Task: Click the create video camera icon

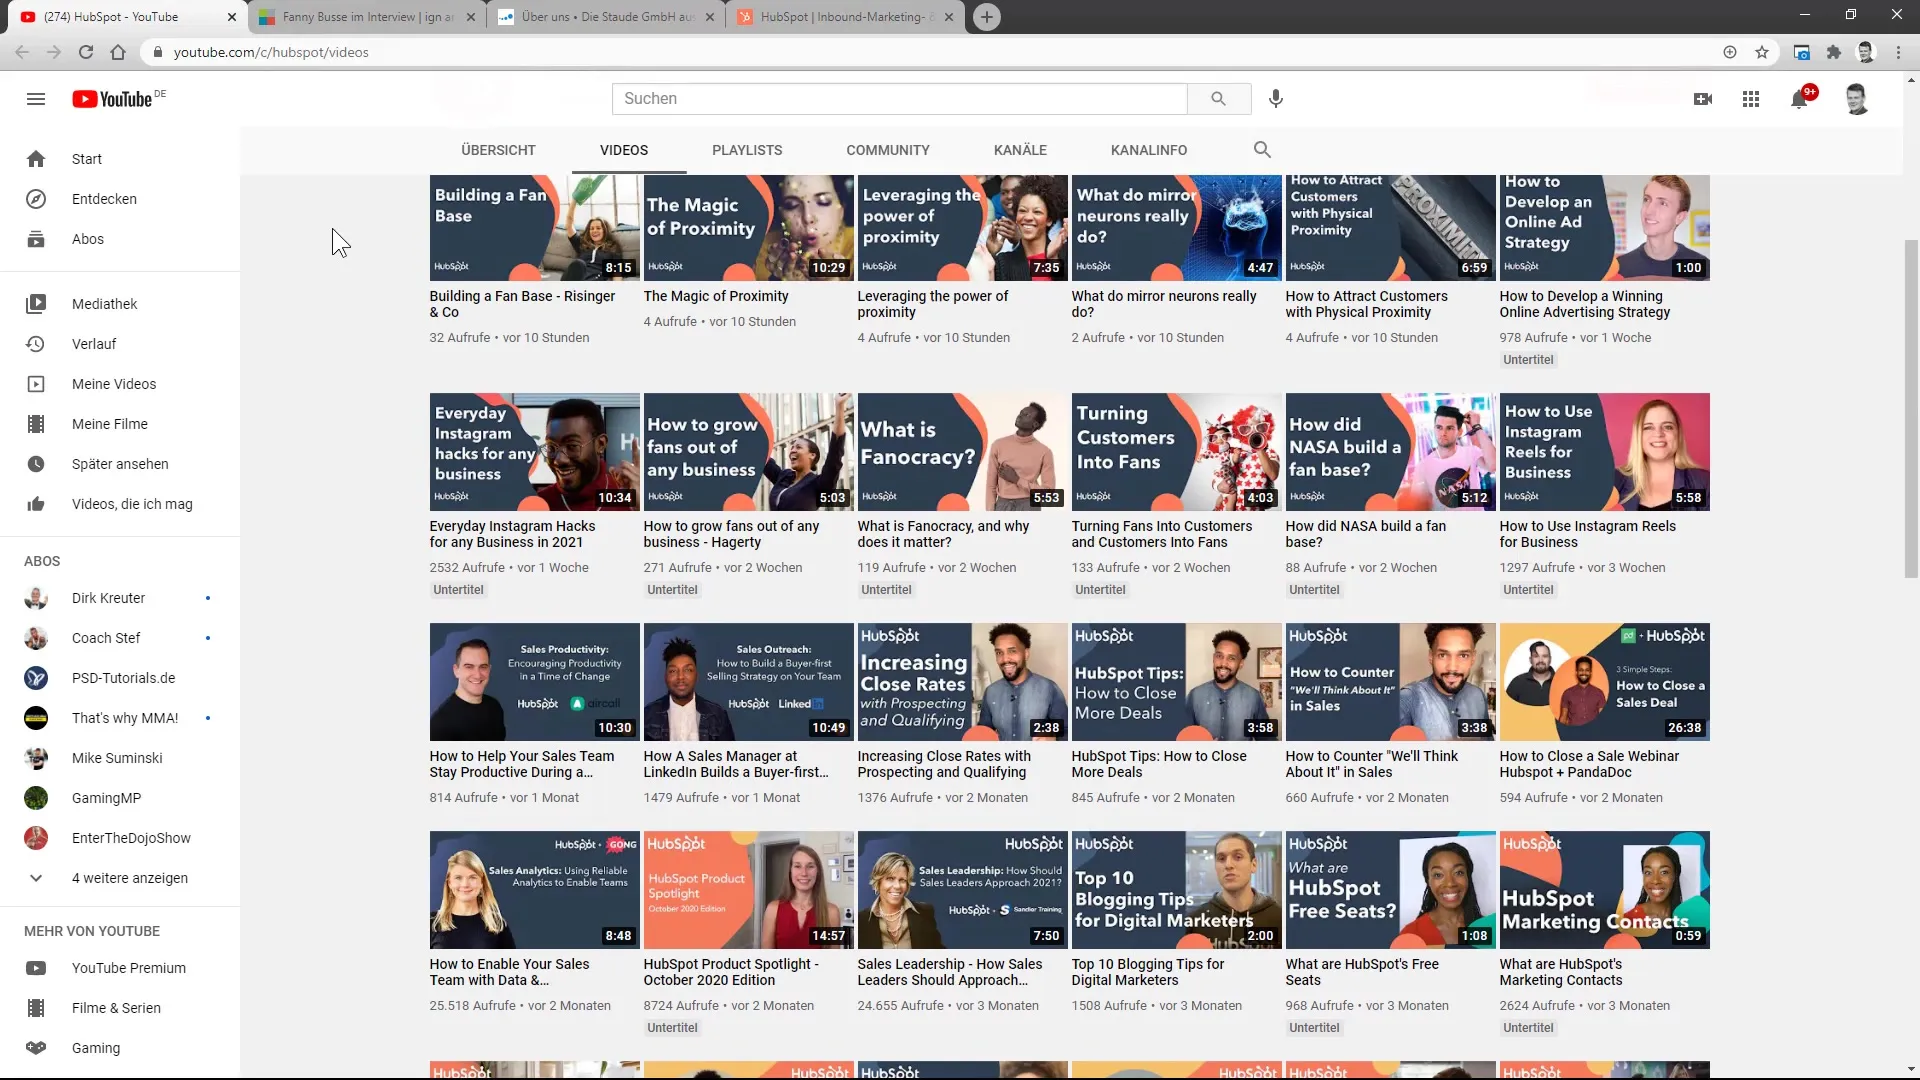Action: point(1703,99)
